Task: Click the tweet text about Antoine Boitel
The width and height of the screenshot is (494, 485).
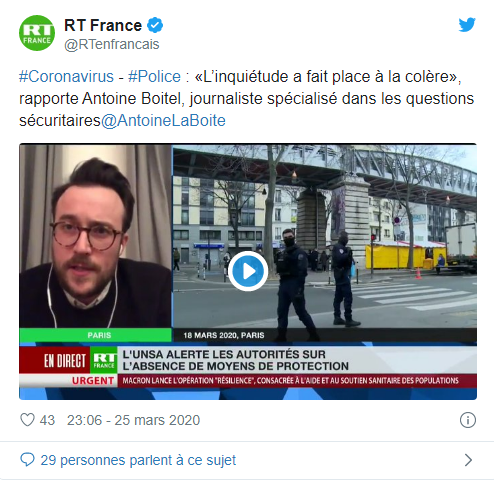Action: [x=246, y=99]
